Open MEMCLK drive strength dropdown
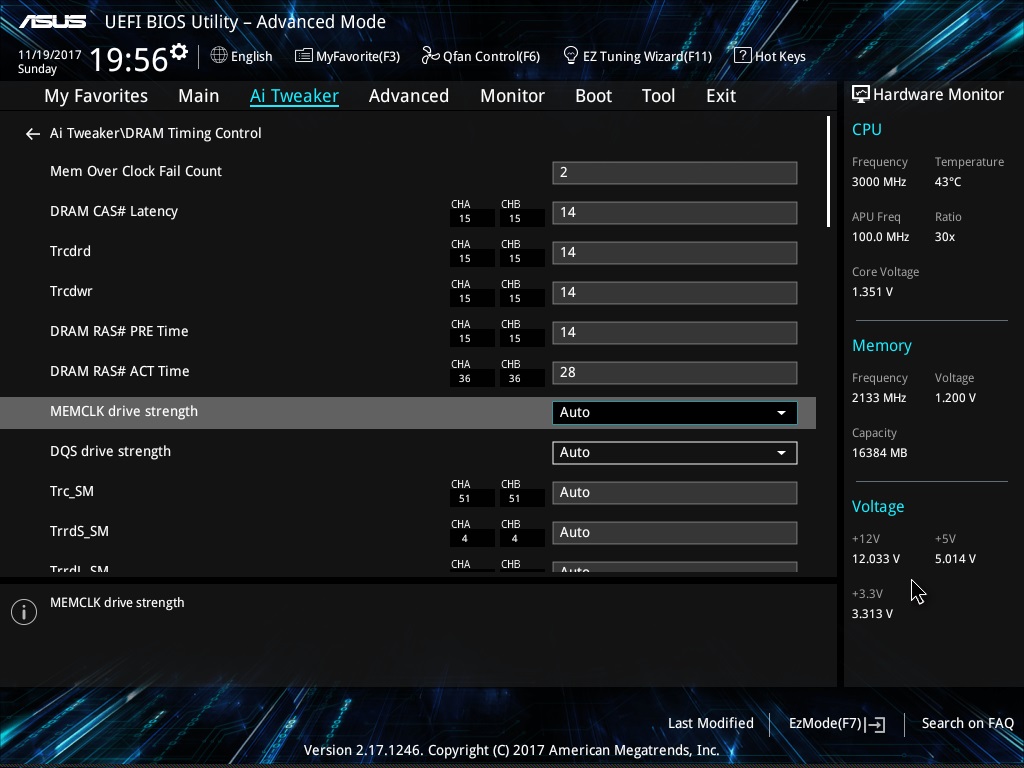 [675, 413]
